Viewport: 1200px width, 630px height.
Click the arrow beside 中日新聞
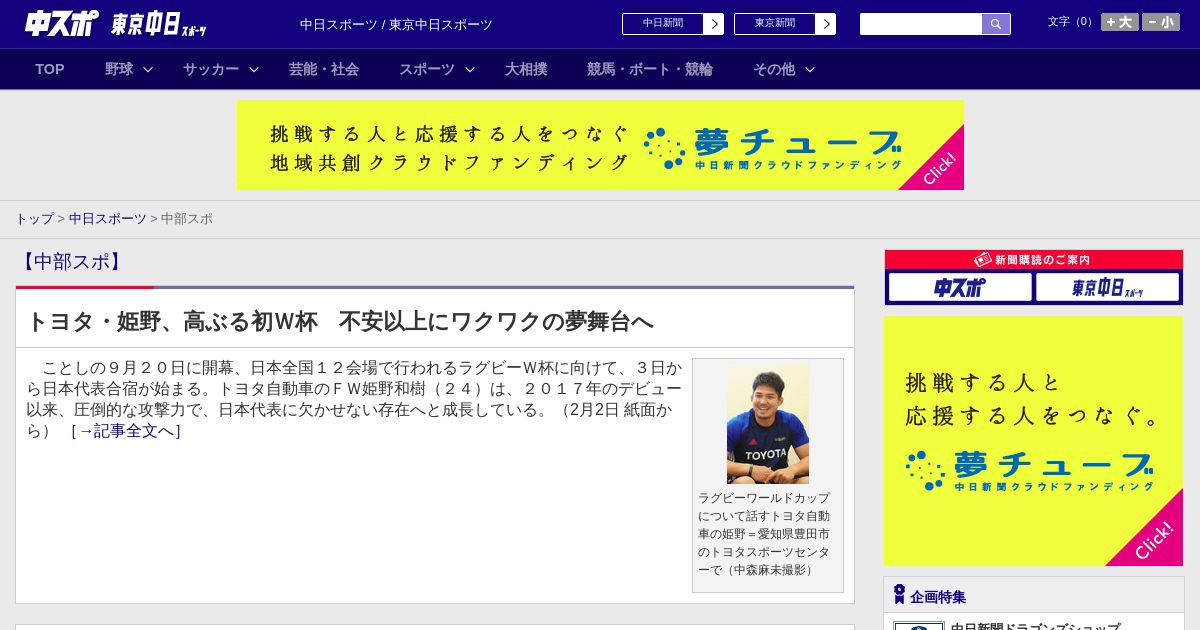point(714,24)
